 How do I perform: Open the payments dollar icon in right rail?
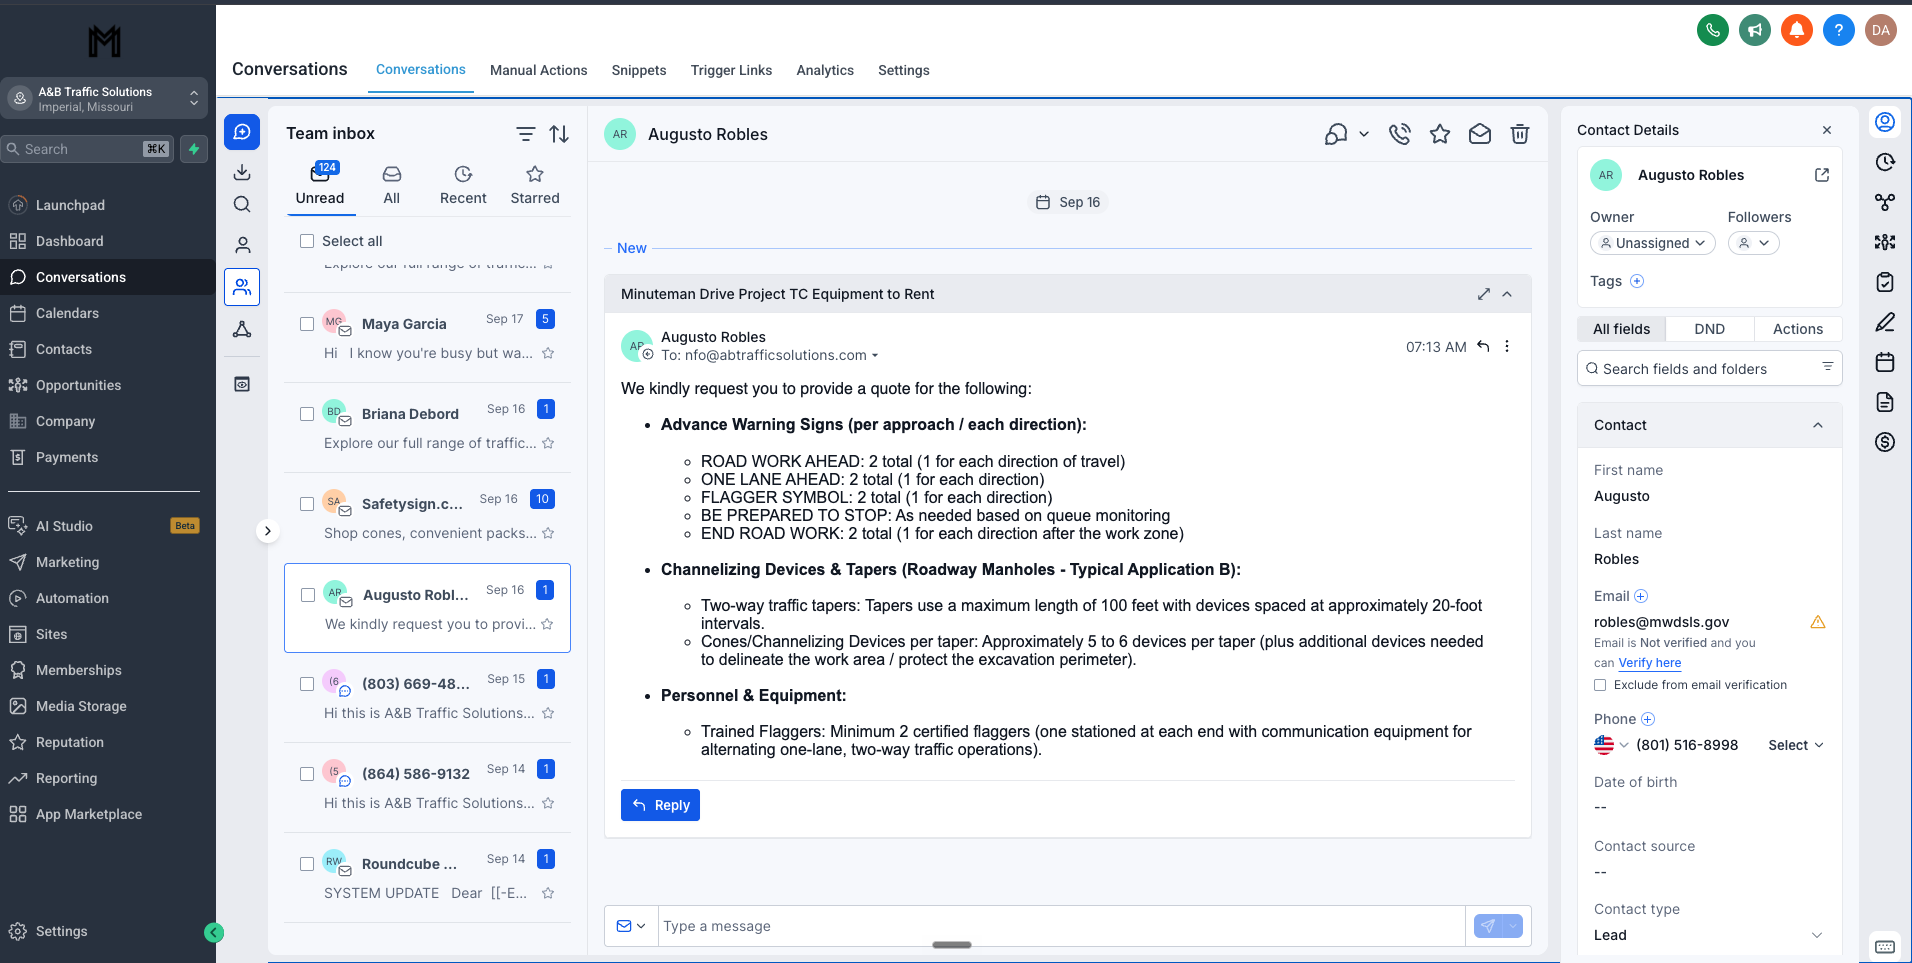[x=1885, y=442]
